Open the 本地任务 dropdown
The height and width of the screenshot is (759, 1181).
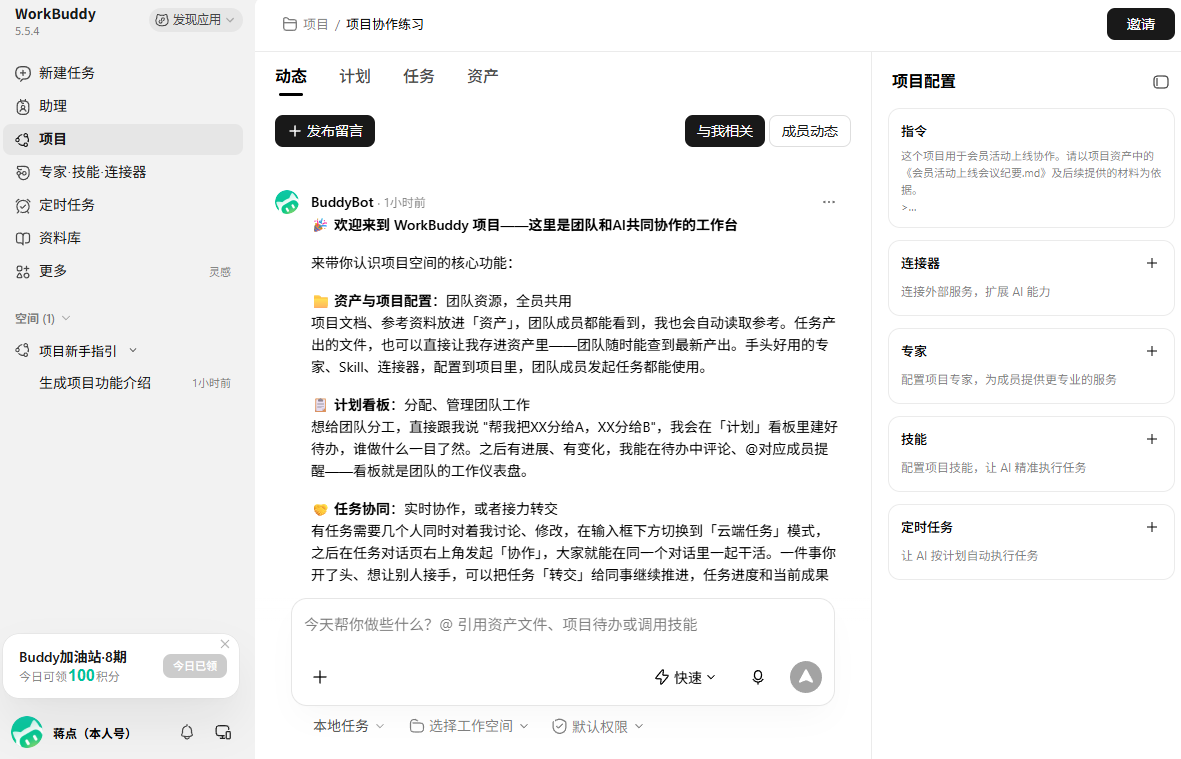[x=349, y=726]
